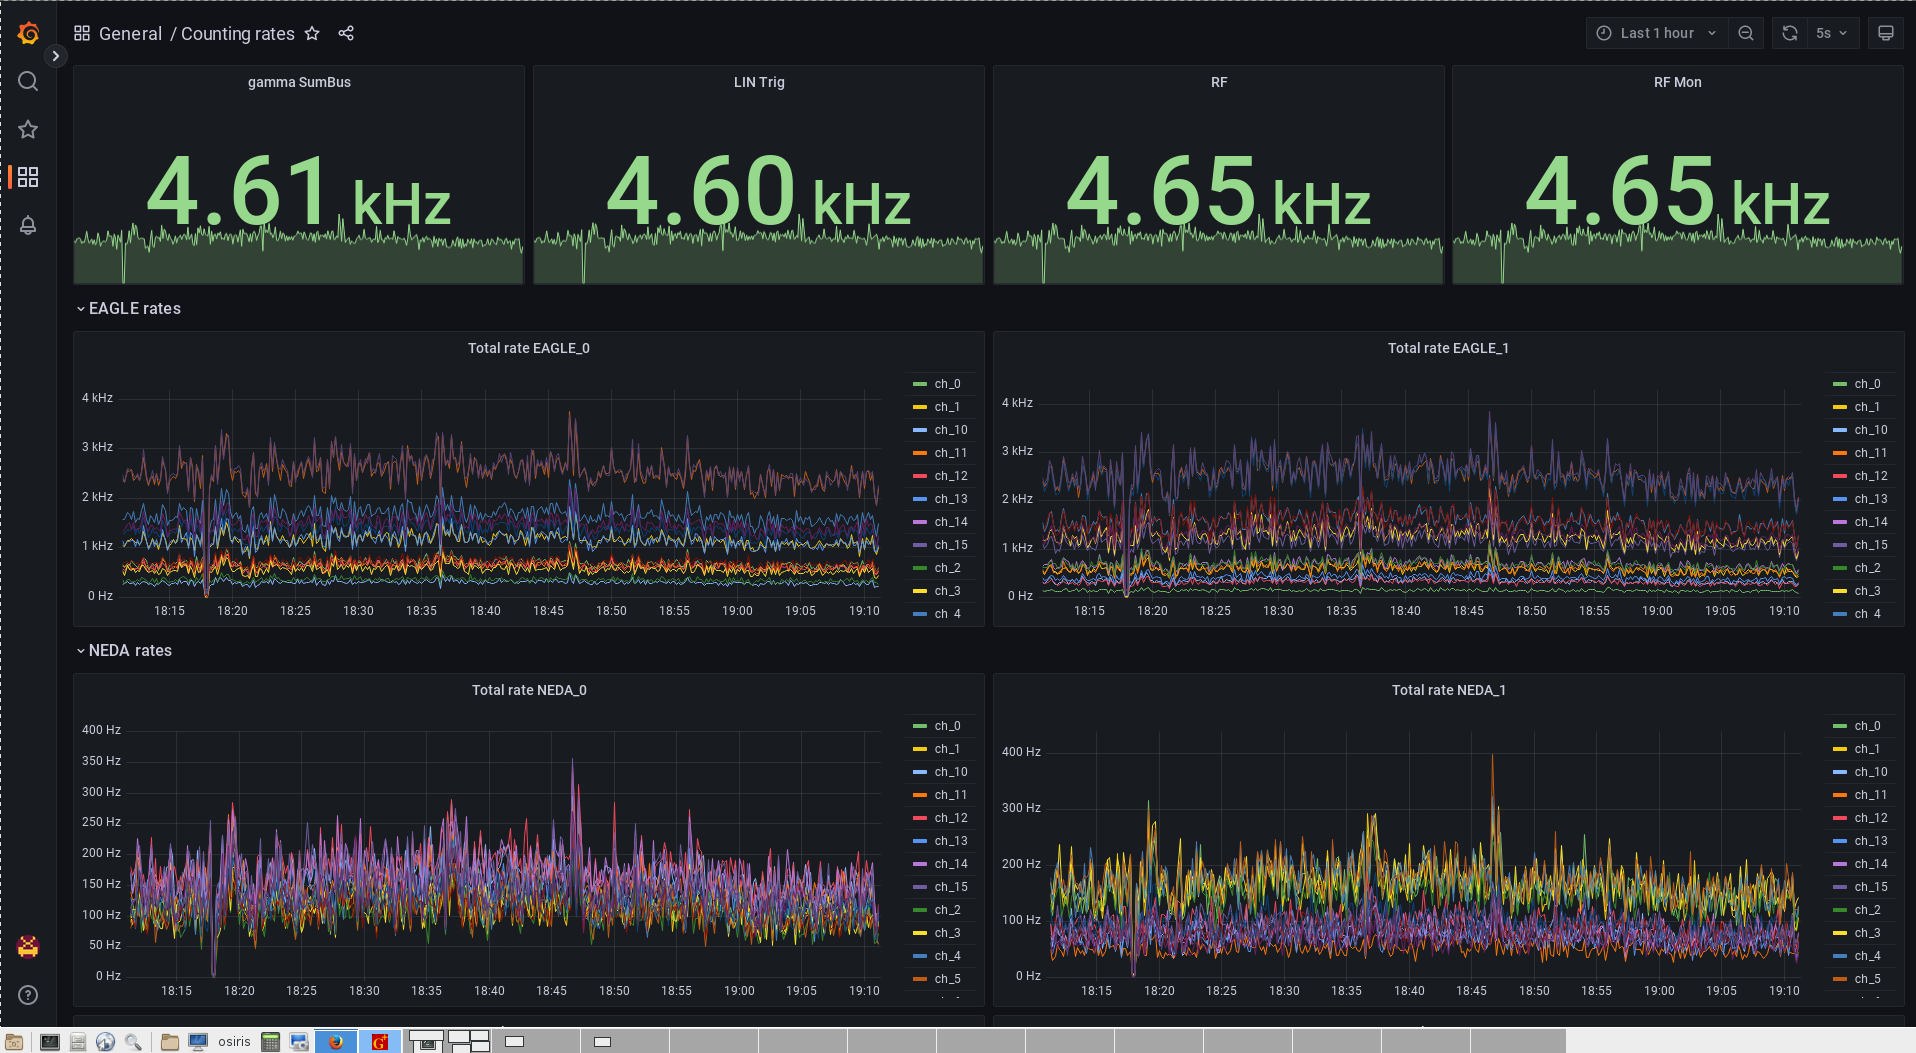This screenshot has height=1053, width=1916.
Task: Share the dashboard using the share icon
Action: (x=346, y=33)
